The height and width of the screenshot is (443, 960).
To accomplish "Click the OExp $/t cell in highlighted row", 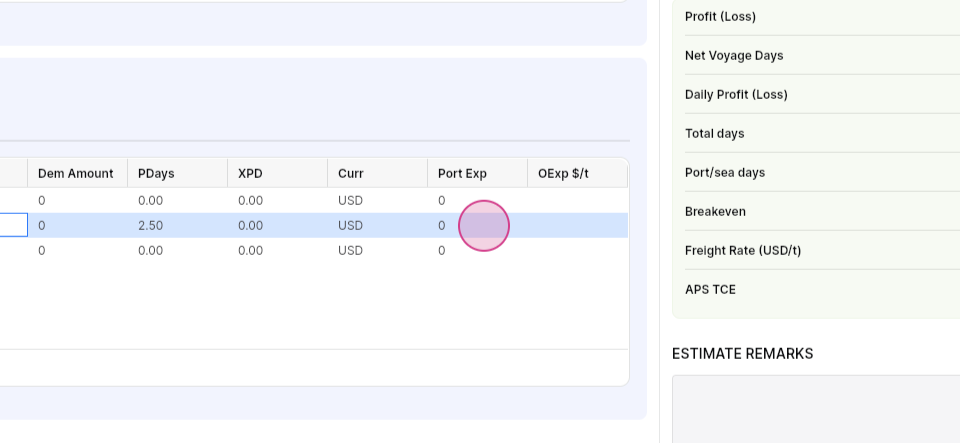I will pos(577,225).
